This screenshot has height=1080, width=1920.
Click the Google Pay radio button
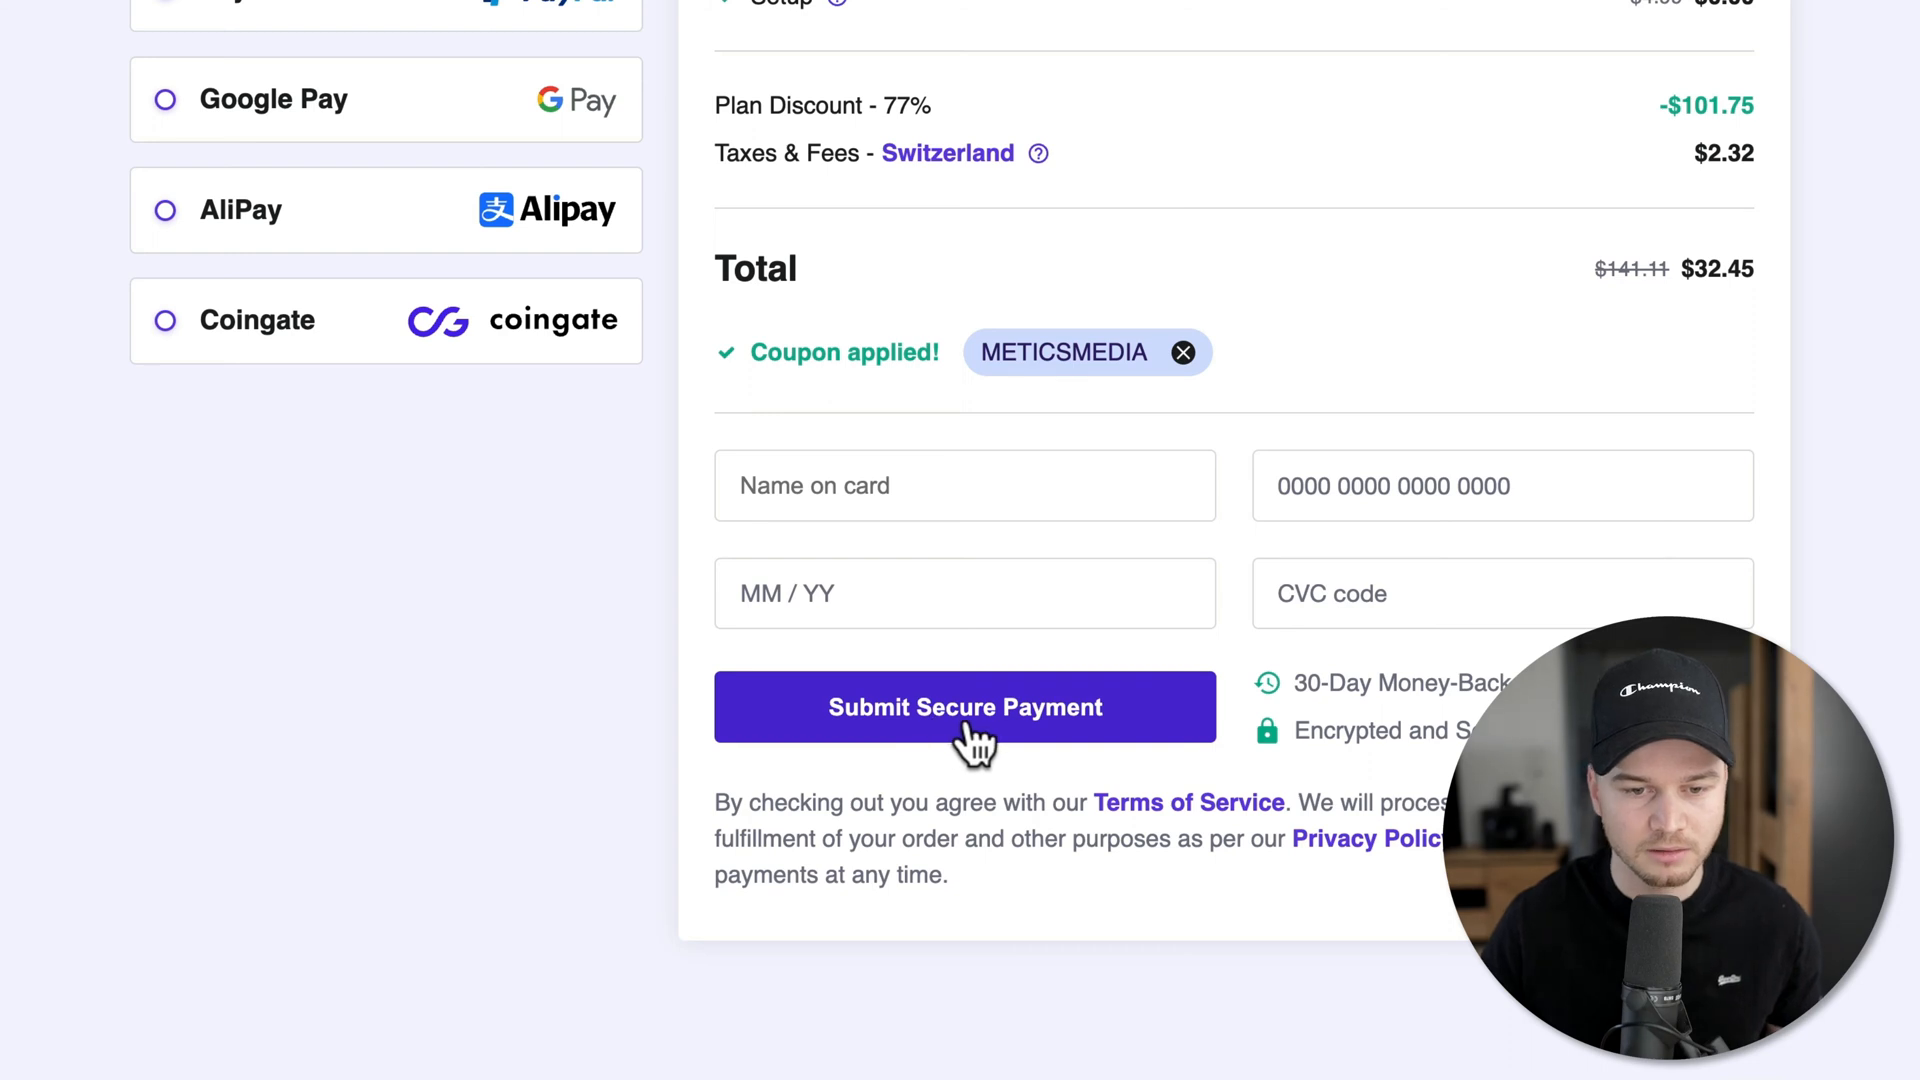[x=167, y=99]
